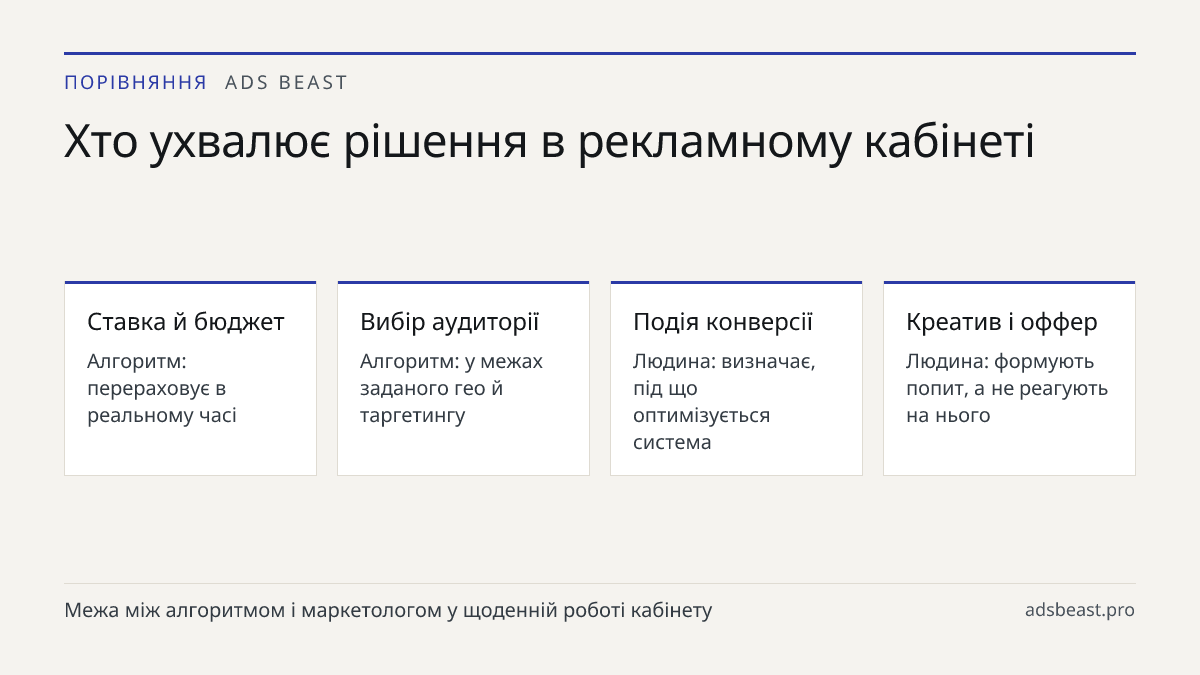Viewport: 1200px width, 675px height.
Task: Click text 'Людина: формують попит, а не реагують на нього'
Action: point(1007,388)
